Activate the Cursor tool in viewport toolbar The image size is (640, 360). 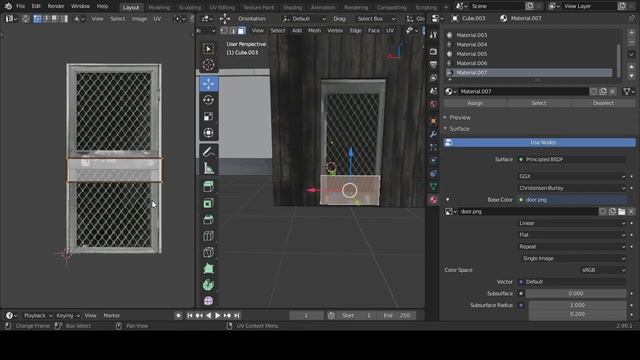tap(208, 65)
